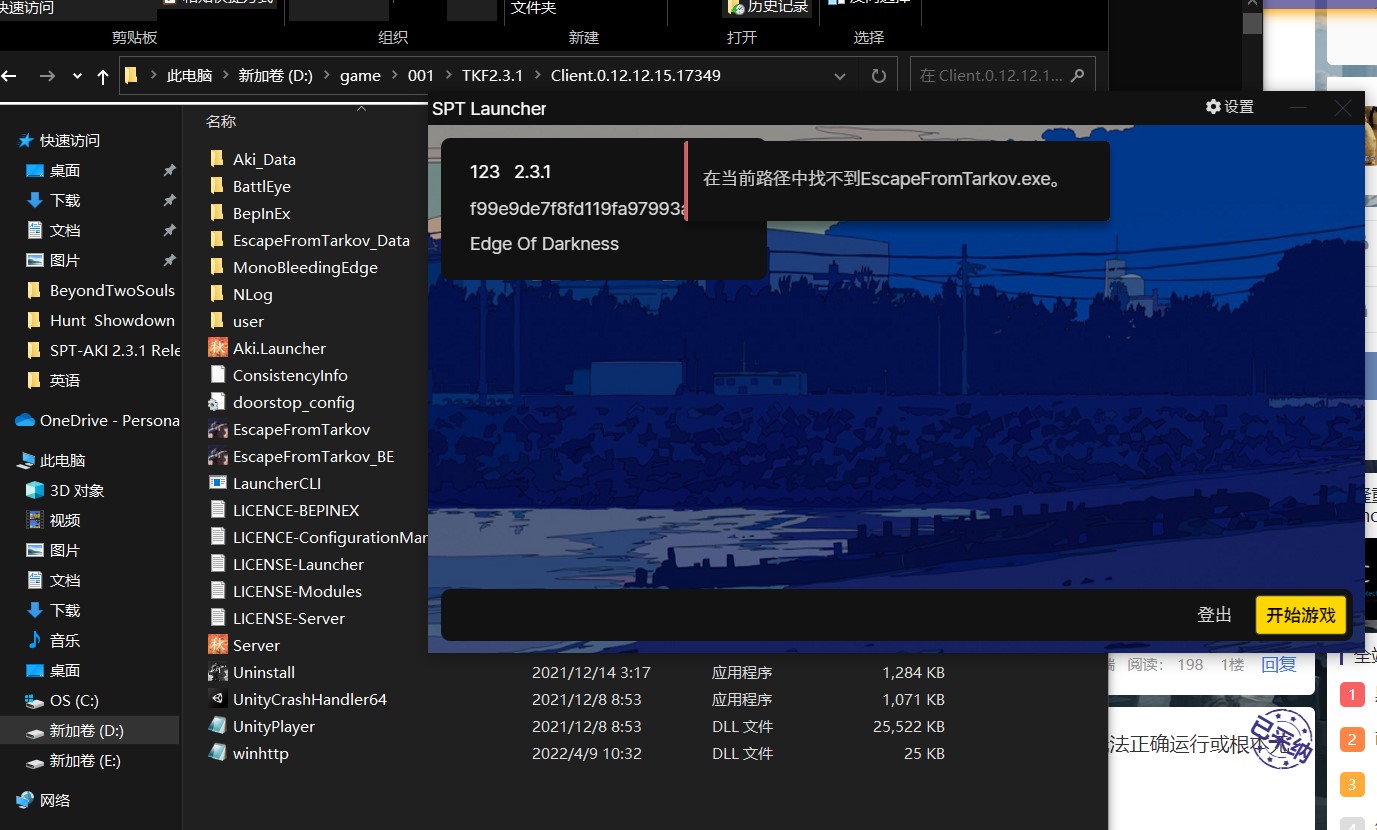
Task: Select the BepInEx folder icon
Action: (217, 213)
